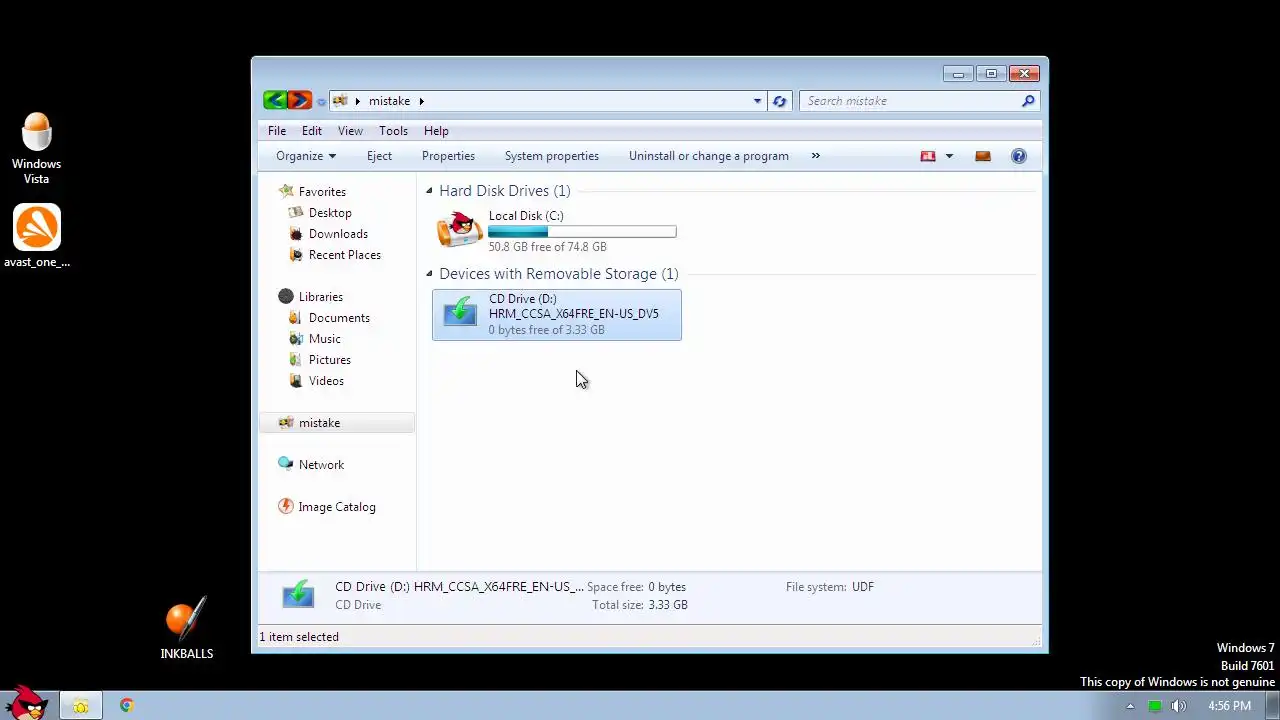The image size is (1280, 720).
Task: Select the Local Disk (C:) drive icon
Action: pos(460,230)
